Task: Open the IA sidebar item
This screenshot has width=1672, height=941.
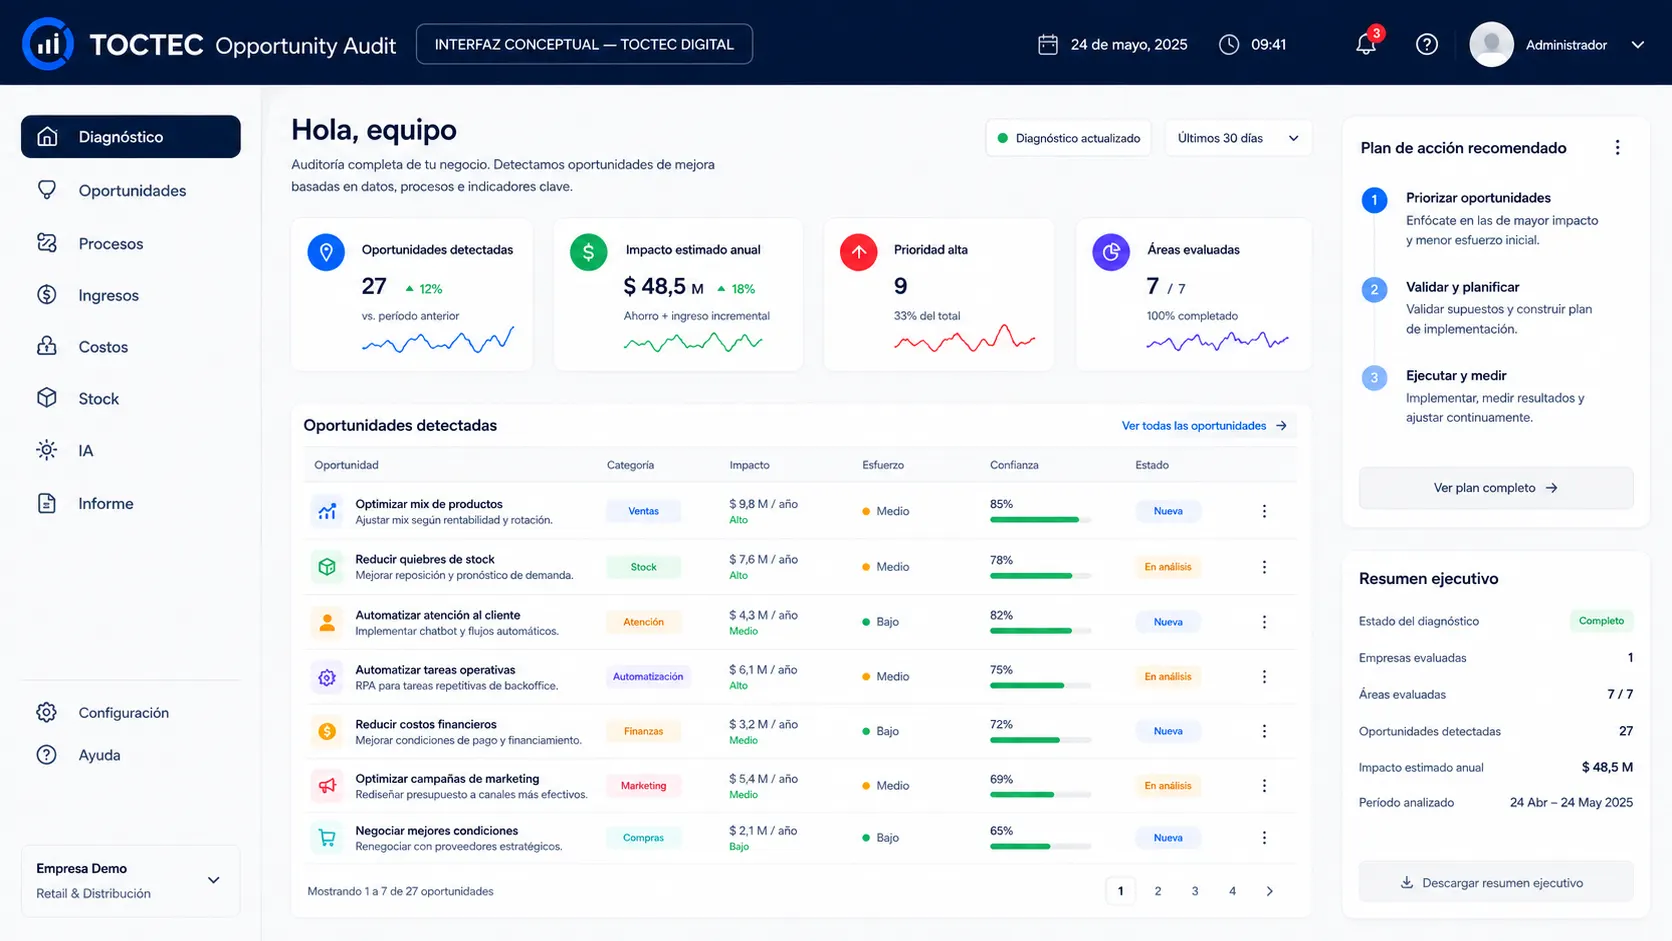Action: 130,450
